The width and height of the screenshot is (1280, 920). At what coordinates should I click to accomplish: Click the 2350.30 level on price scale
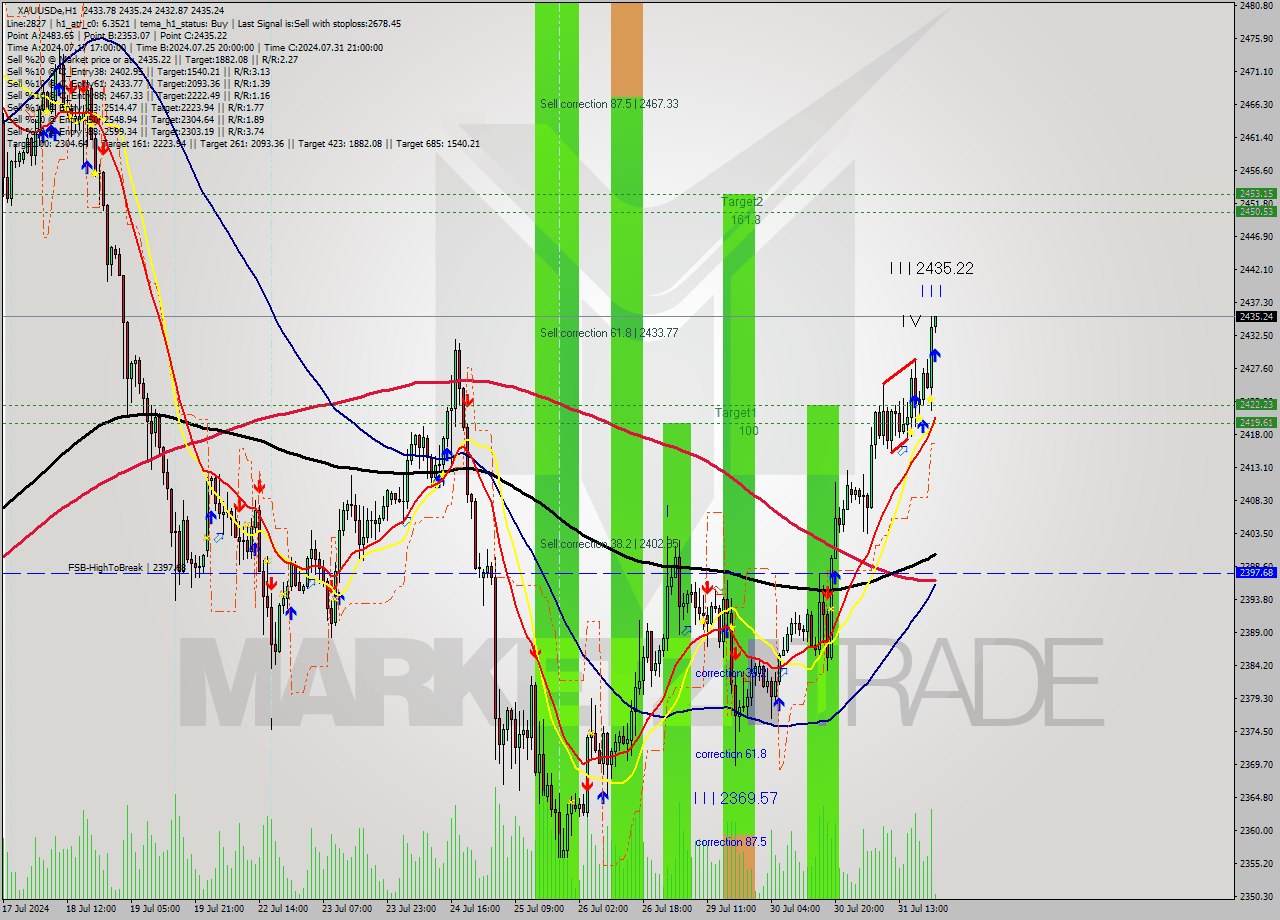point(1255,896)
